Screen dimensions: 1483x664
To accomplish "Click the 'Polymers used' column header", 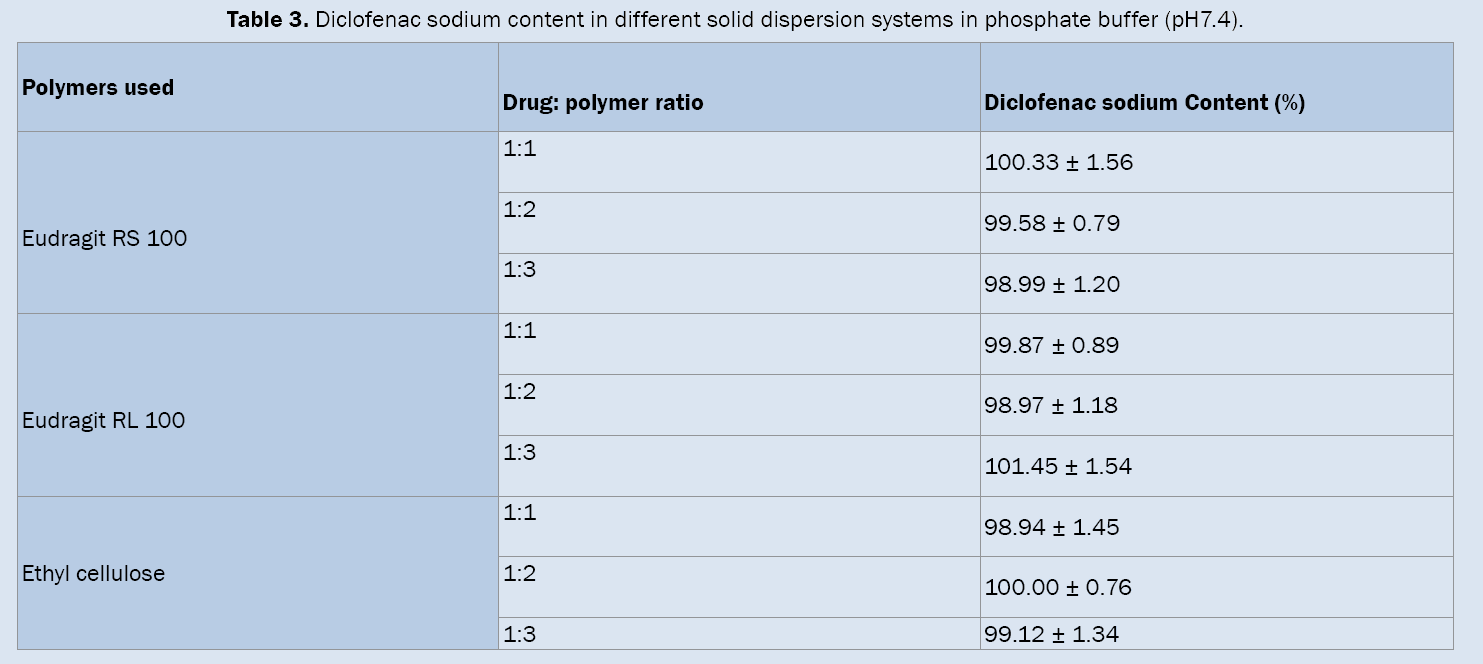I will pyautogui.click(x=98, y=88).
